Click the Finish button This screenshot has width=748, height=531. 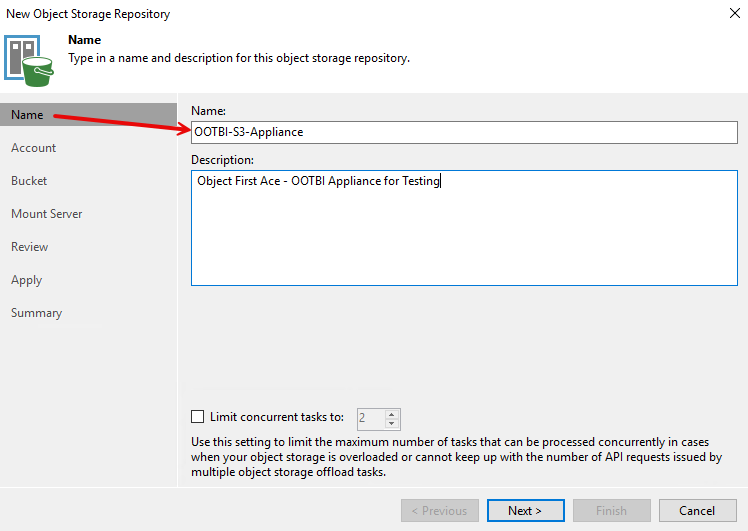pos(611,510)
